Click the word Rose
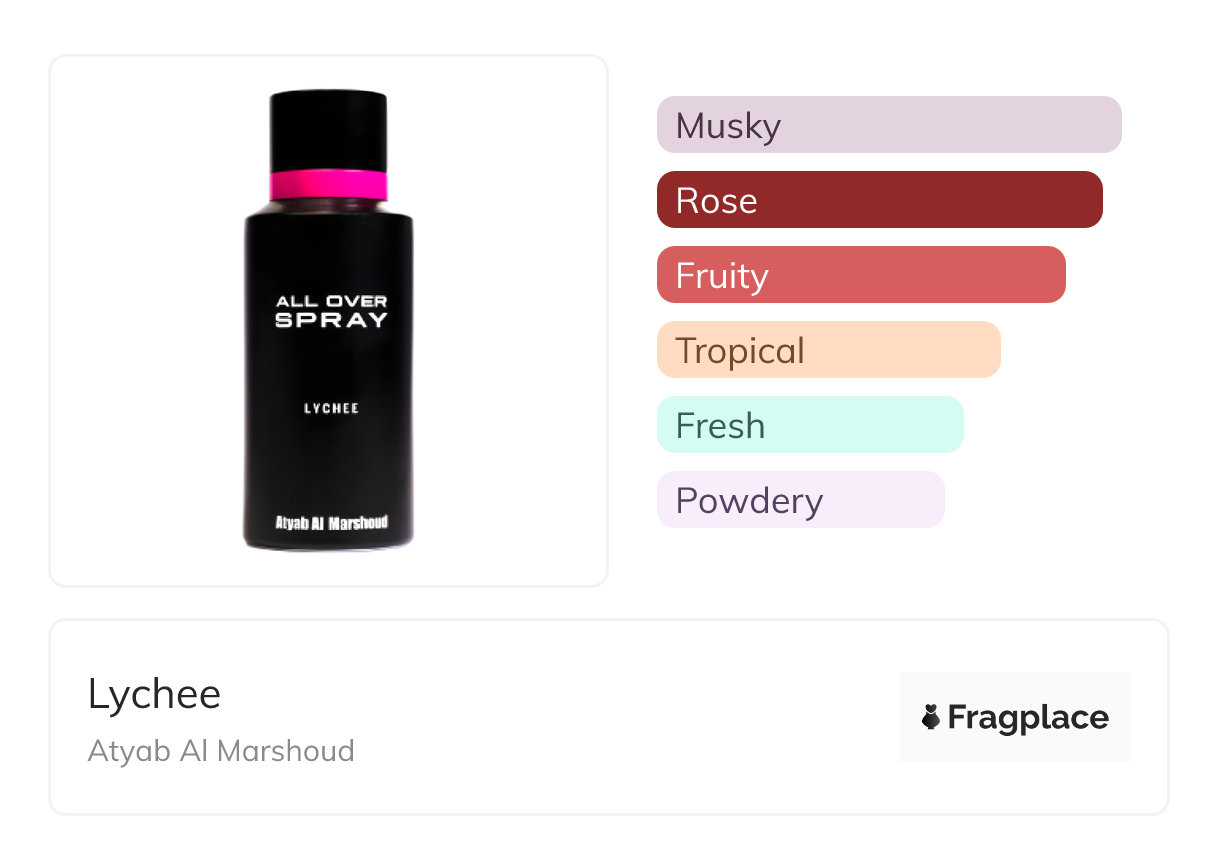1218x864 pixels. tap(716, 201)
